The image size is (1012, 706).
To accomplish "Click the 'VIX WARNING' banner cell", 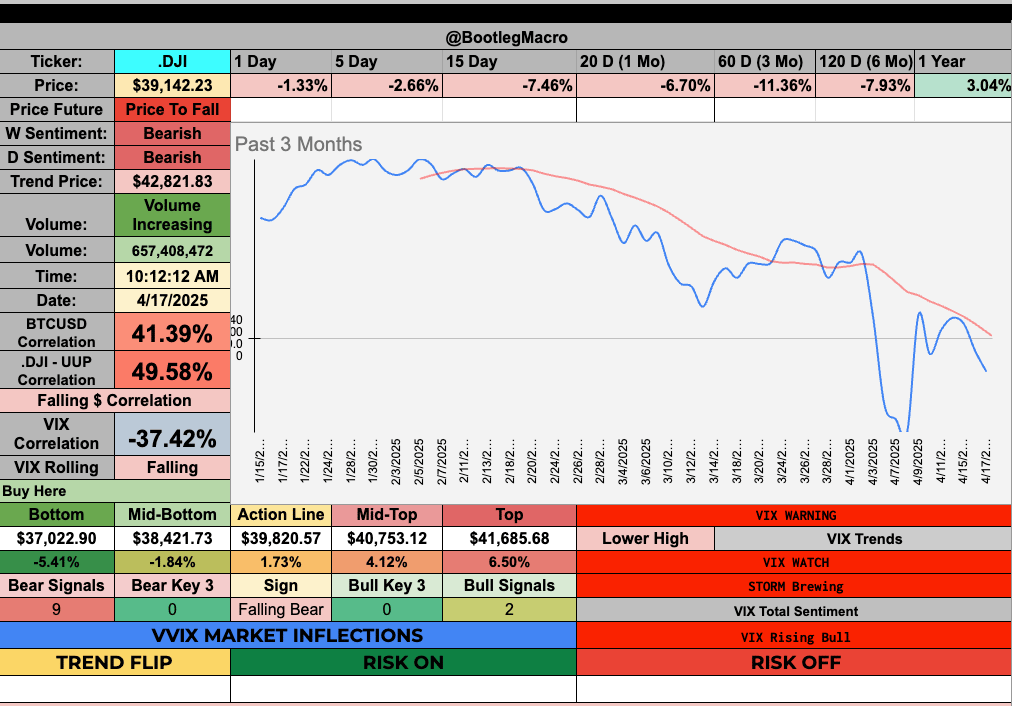I will [794, 515].
